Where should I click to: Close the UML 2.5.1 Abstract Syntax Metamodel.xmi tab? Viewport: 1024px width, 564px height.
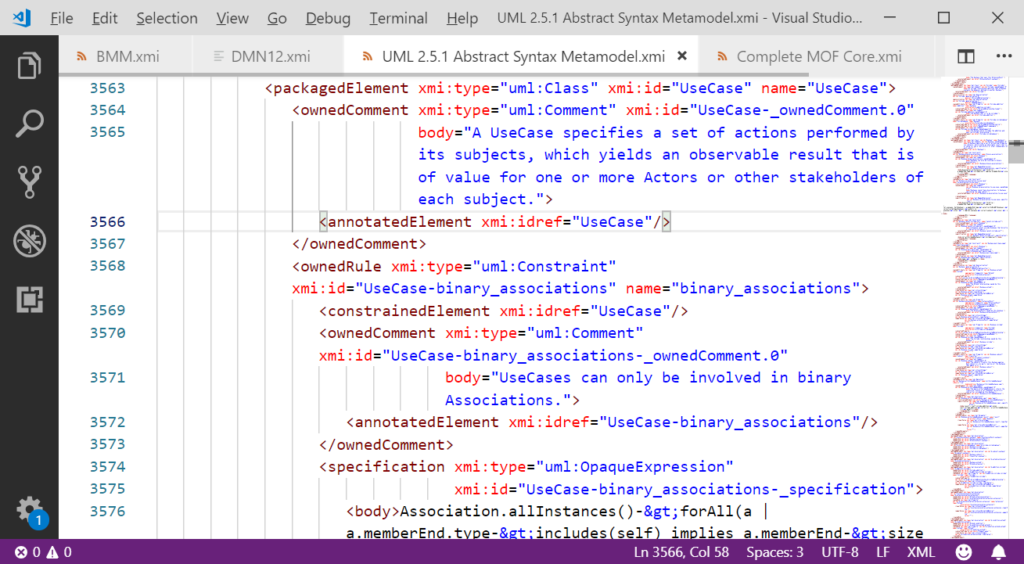point(682,57)
